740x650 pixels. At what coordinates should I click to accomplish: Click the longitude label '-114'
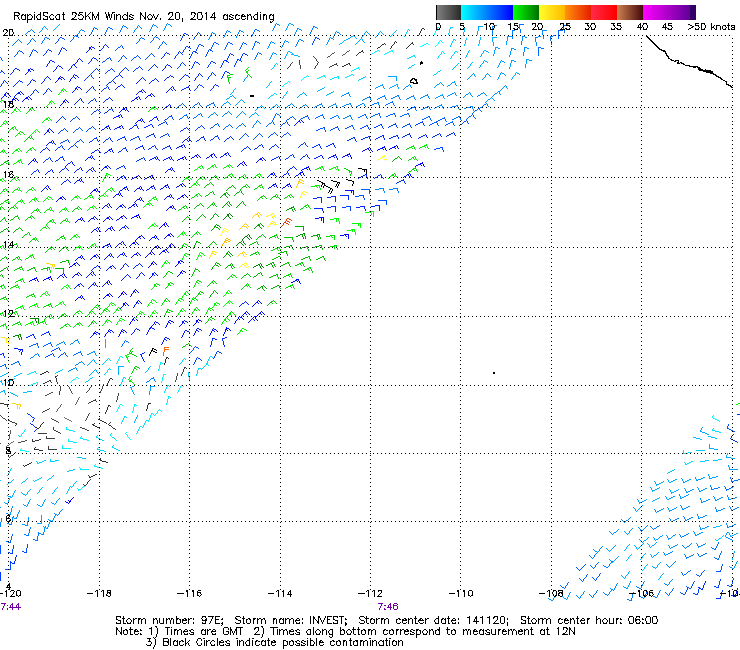tap(280, 593)
